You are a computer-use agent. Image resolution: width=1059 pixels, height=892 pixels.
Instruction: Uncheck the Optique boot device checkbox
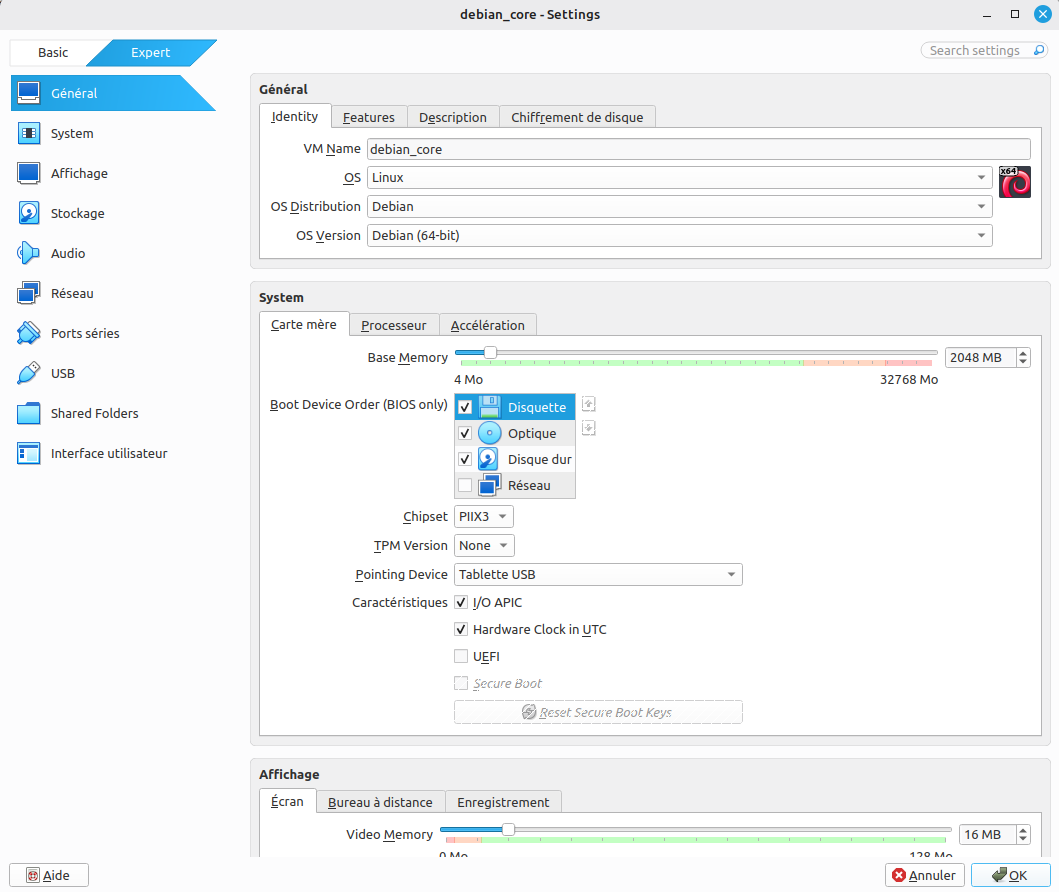(464, 434)
